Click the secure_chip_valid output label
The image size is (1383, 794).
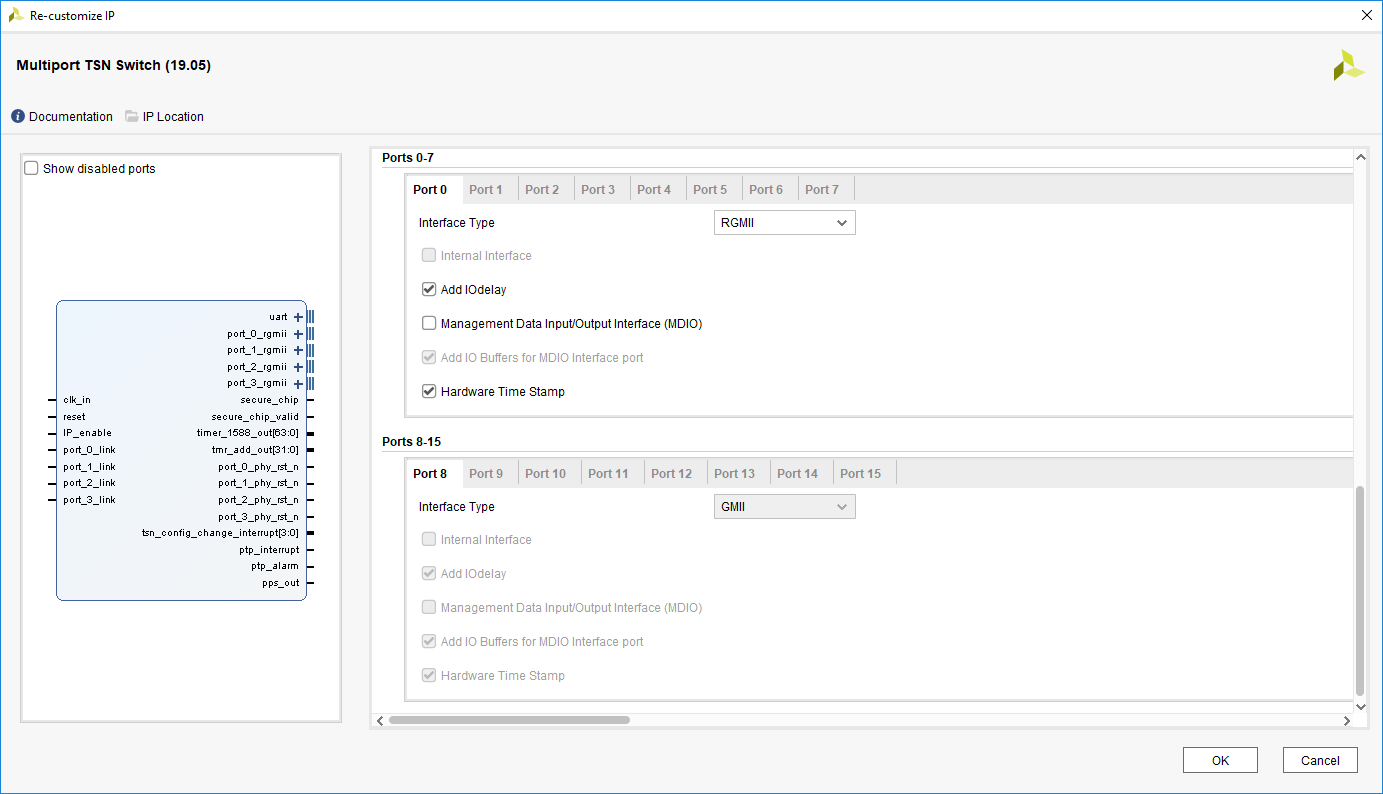coord(255,417)
